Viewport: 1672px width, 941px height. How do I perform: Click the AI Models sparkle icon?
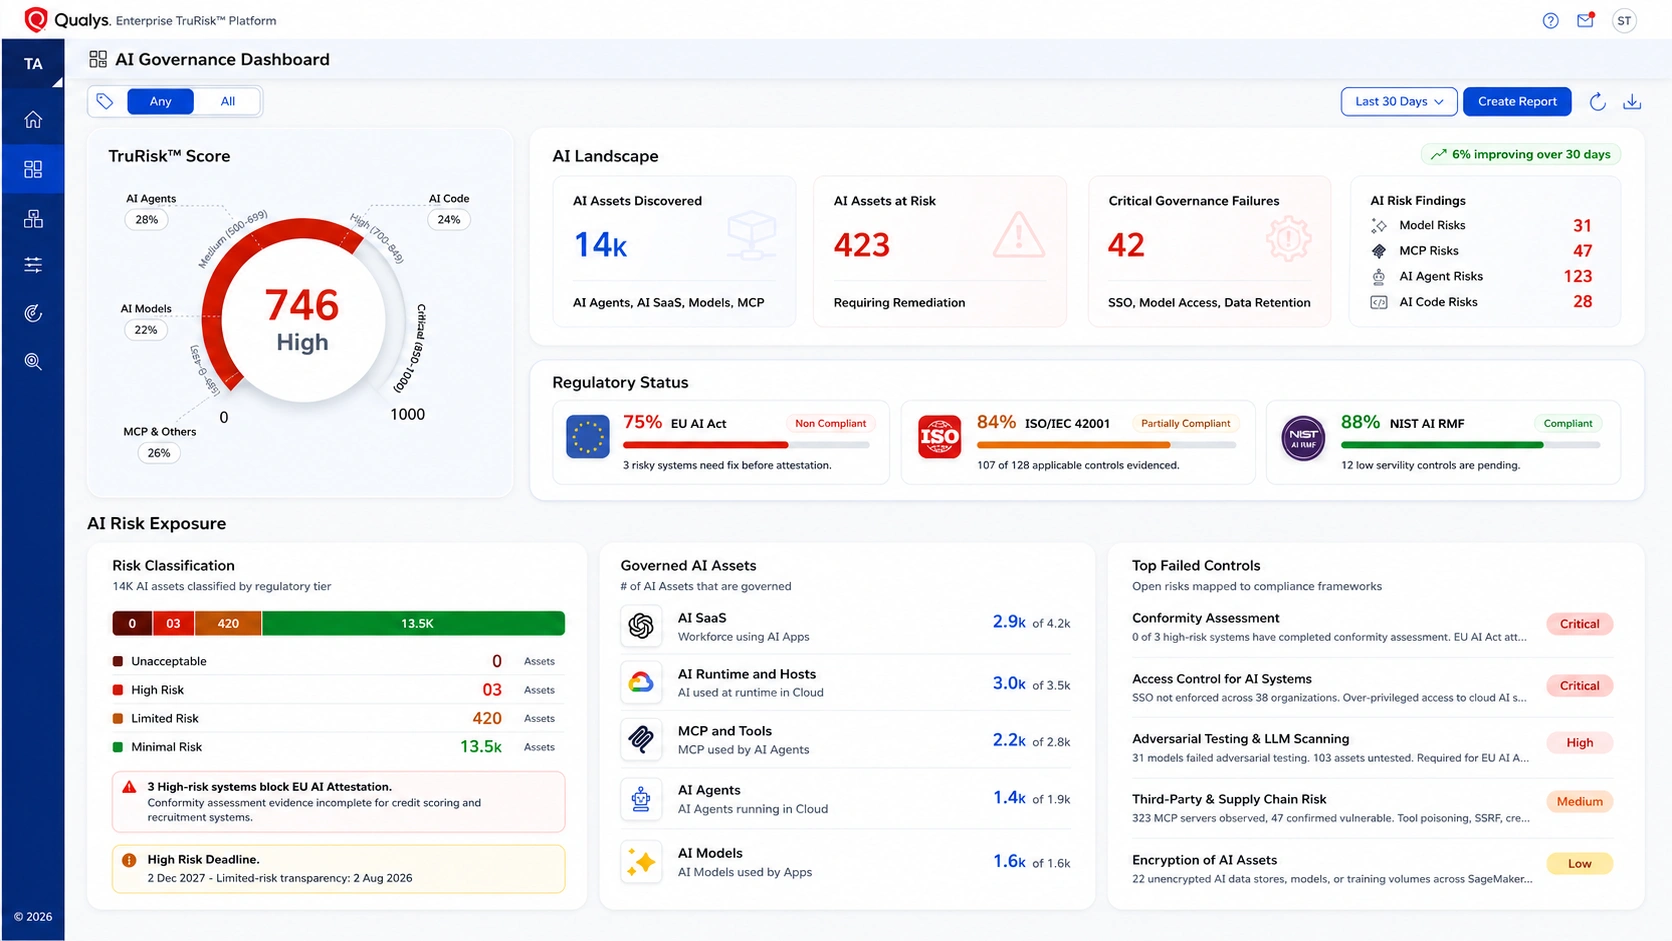coord(641,862)
